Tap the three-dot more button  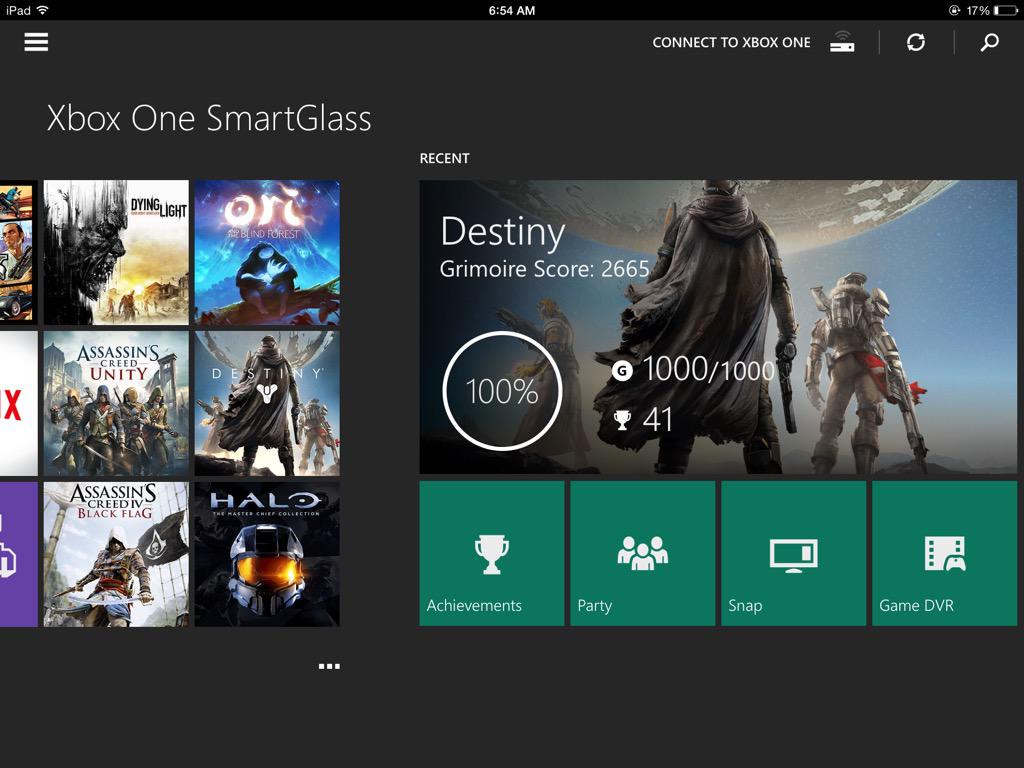tap(329, 666)
